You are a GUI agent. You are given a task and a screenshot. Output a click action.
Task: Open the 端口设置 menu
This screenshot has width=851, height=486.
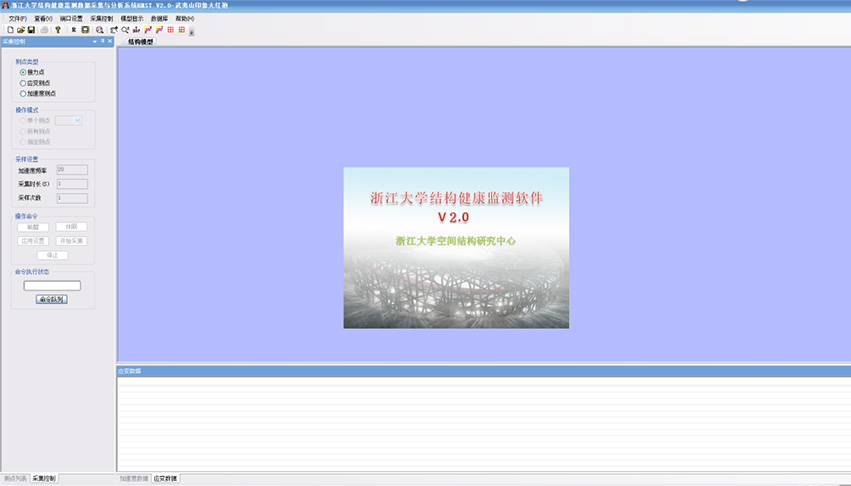coord(71,18)
